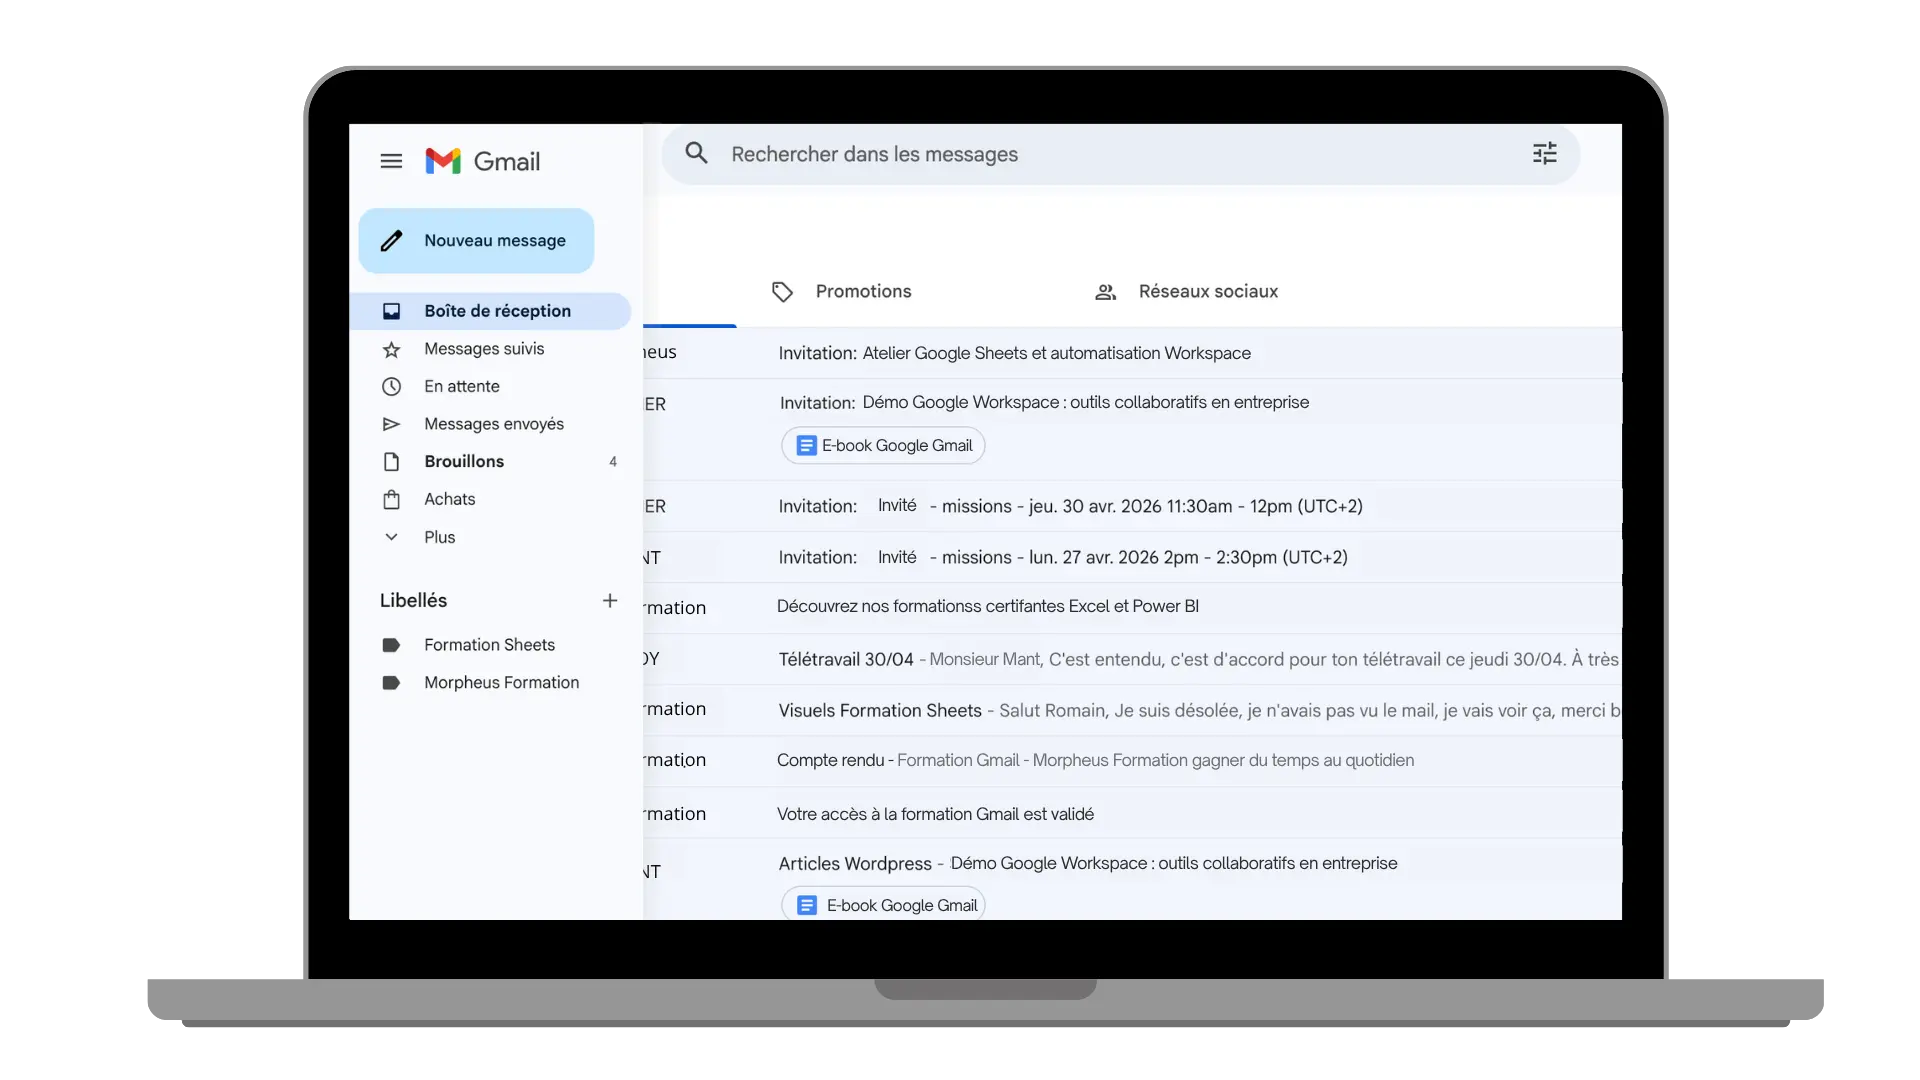Open E-book Google Gmail attachment under Articles Wordpress

tap(883, 905)
